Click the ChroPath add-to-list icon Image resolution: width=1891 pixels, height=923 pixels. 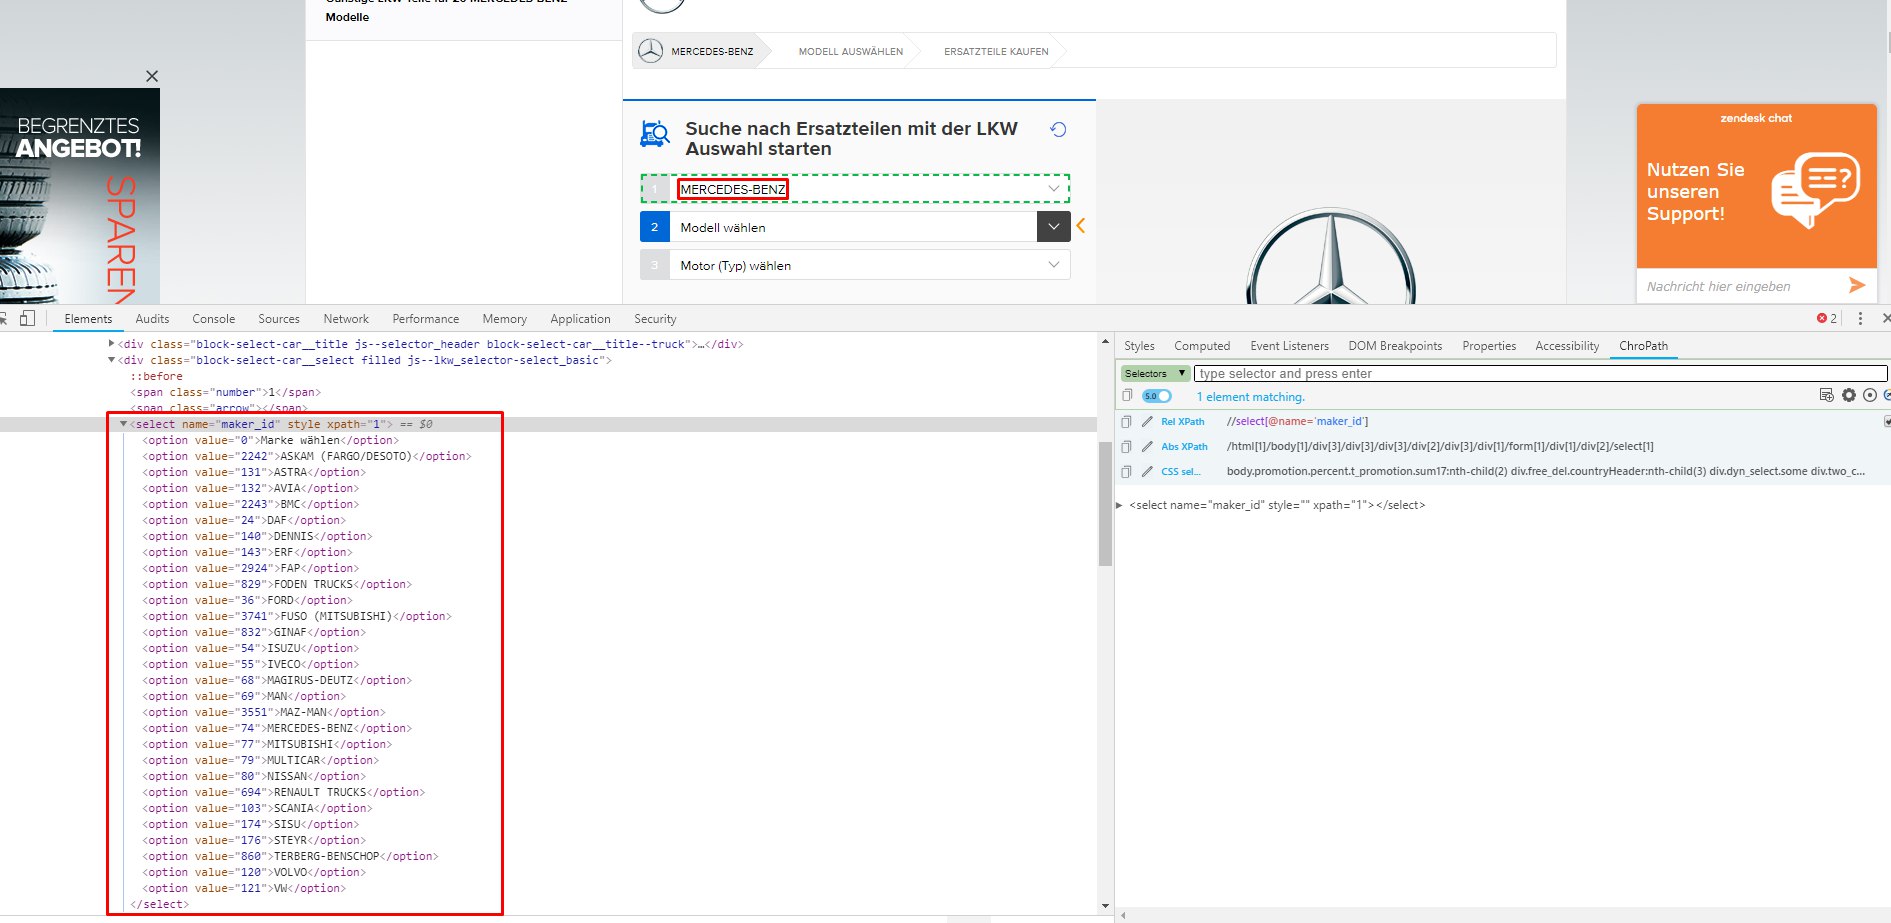point(1827,396)
